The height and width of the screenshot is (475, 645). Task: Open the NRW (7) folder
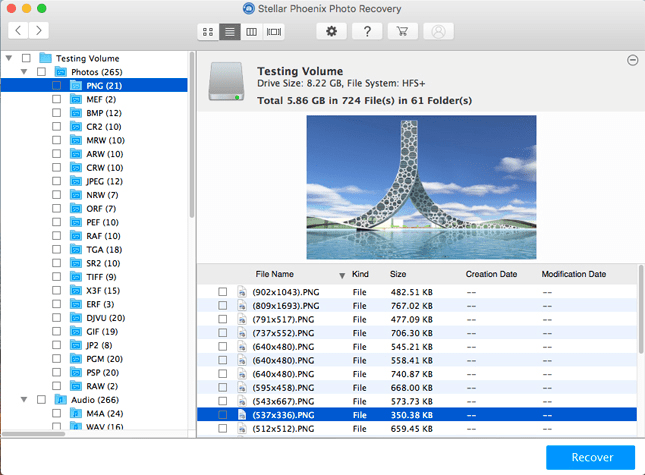click(x=102, y=195)
